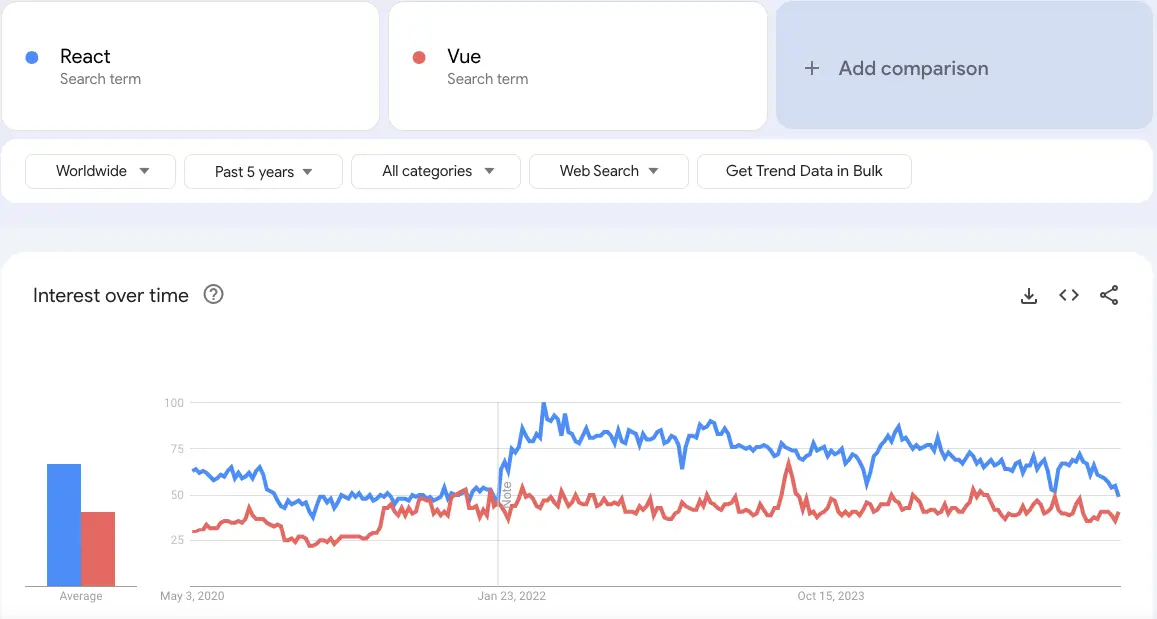
Task: Open the All categories dropdown
Action: pos(435,171)
